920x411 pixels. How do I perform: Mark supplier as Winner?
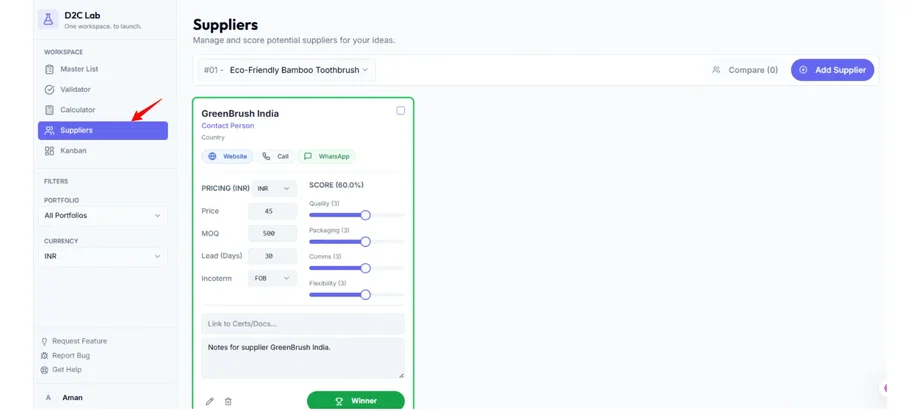click(356, 400)
